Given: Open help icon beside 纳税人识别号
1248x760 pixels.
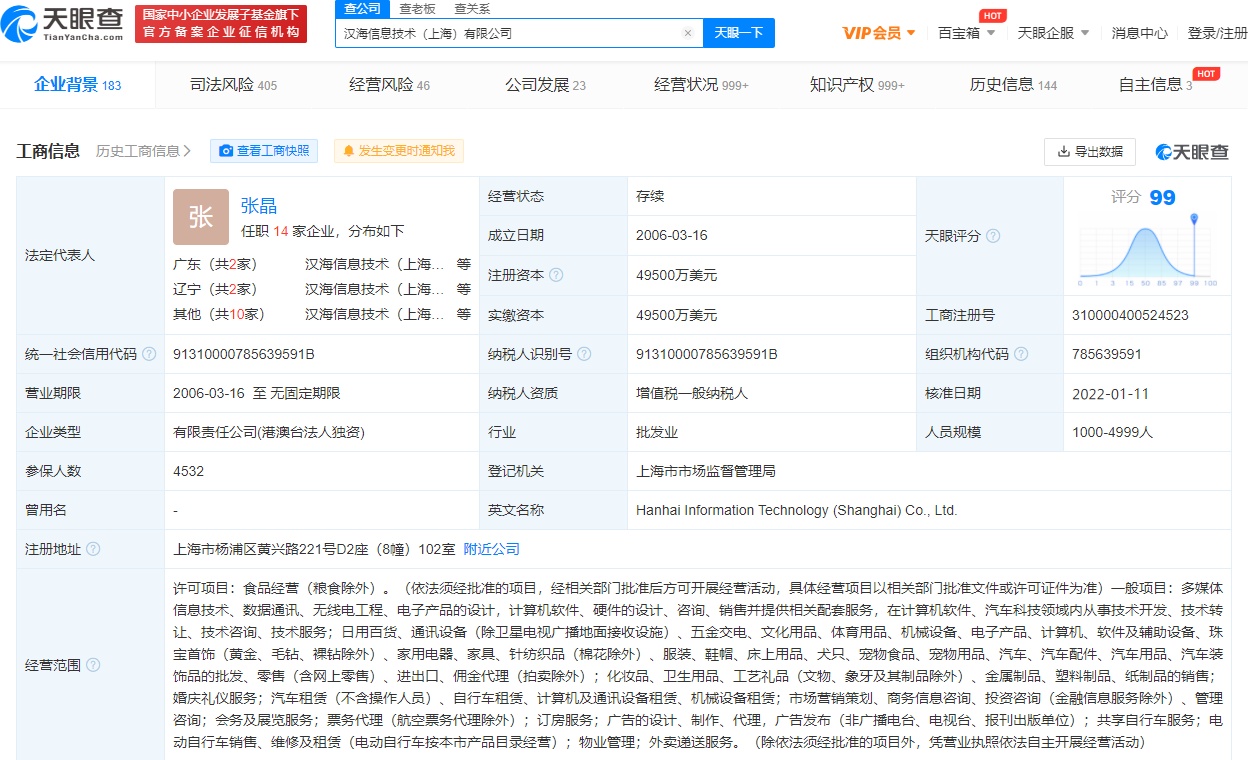Looking at the screenshot, I should [584, 354].
